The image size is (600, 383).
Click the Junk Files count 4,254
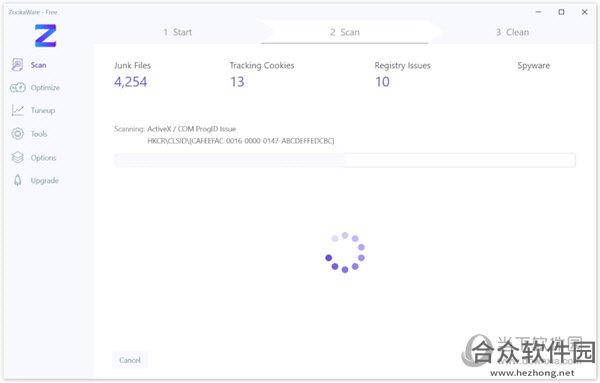pyautogui.click(x=130, y=81)
